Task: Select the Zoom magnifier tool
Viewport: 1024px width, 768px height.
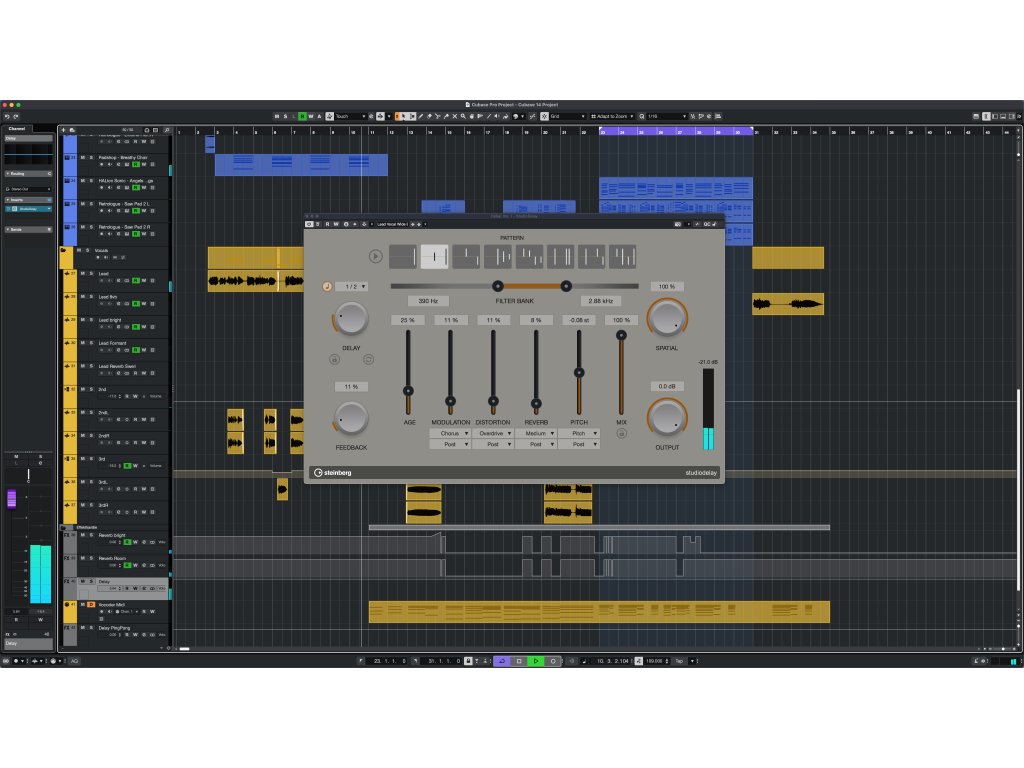Action: pos(462,116)
